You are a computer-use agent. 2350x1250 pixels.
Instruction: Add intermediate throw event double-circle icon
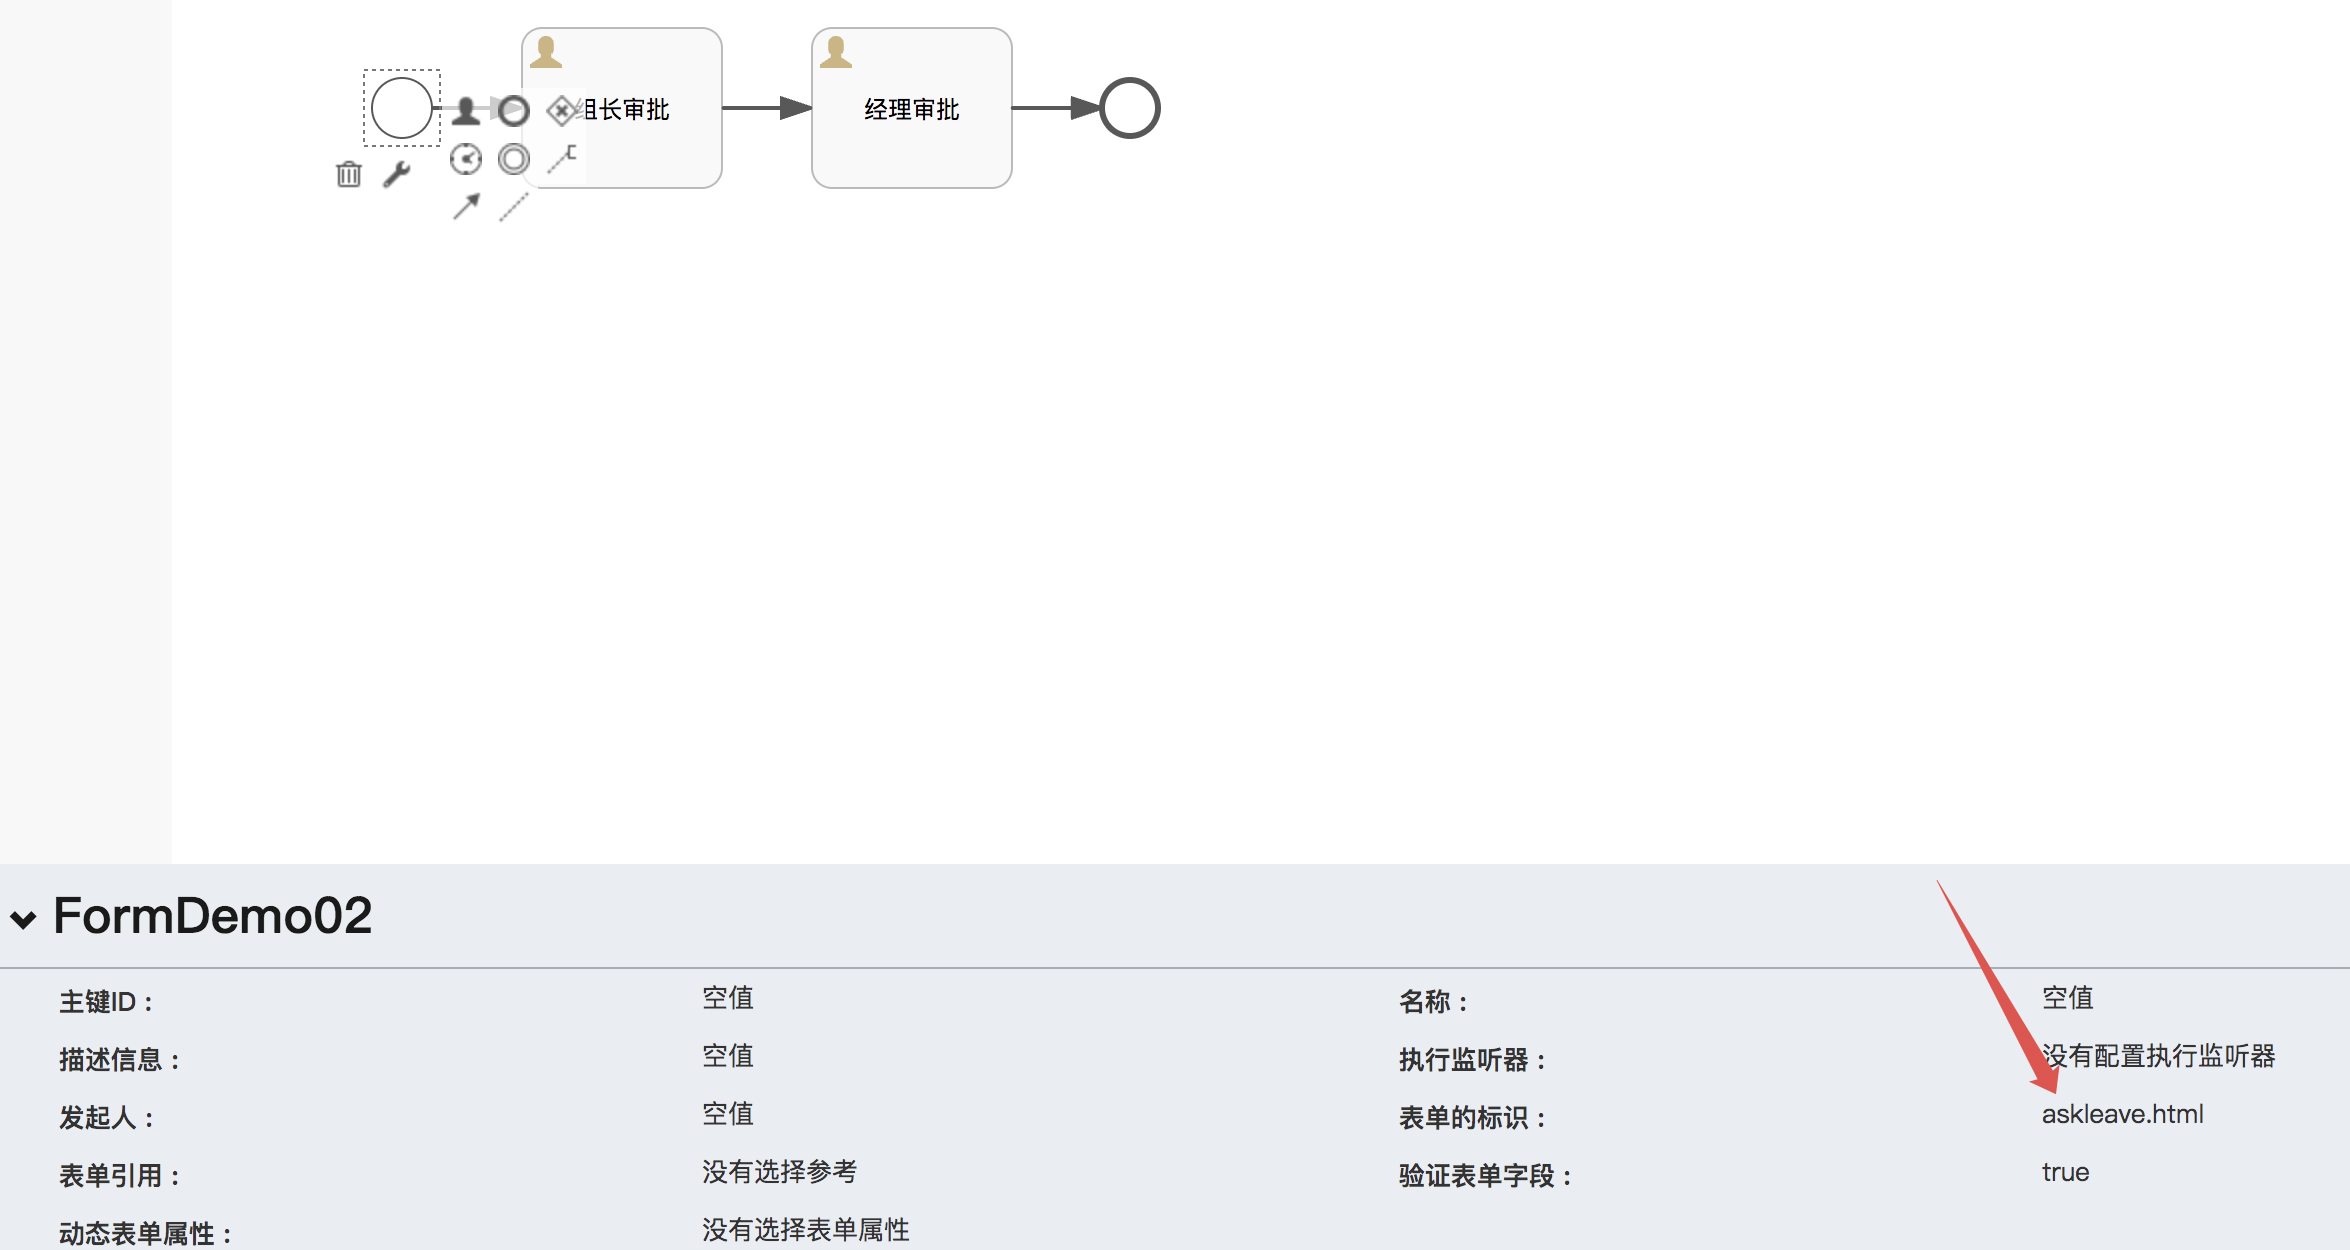click(514, 159)
